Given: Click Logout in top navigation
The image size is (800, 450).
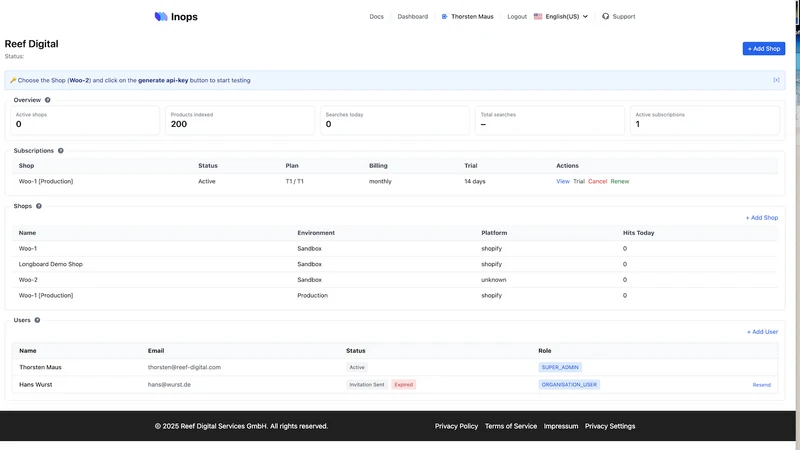Looking at the screenshot, I should coord(517,16).
